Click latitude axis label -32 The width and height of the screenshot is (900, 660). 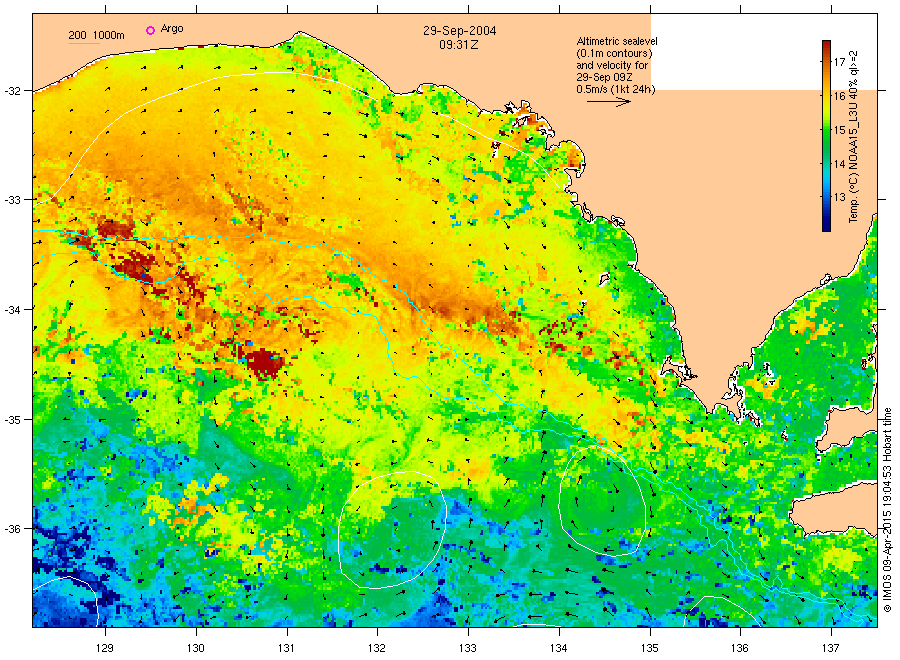(x=12, y=91)
